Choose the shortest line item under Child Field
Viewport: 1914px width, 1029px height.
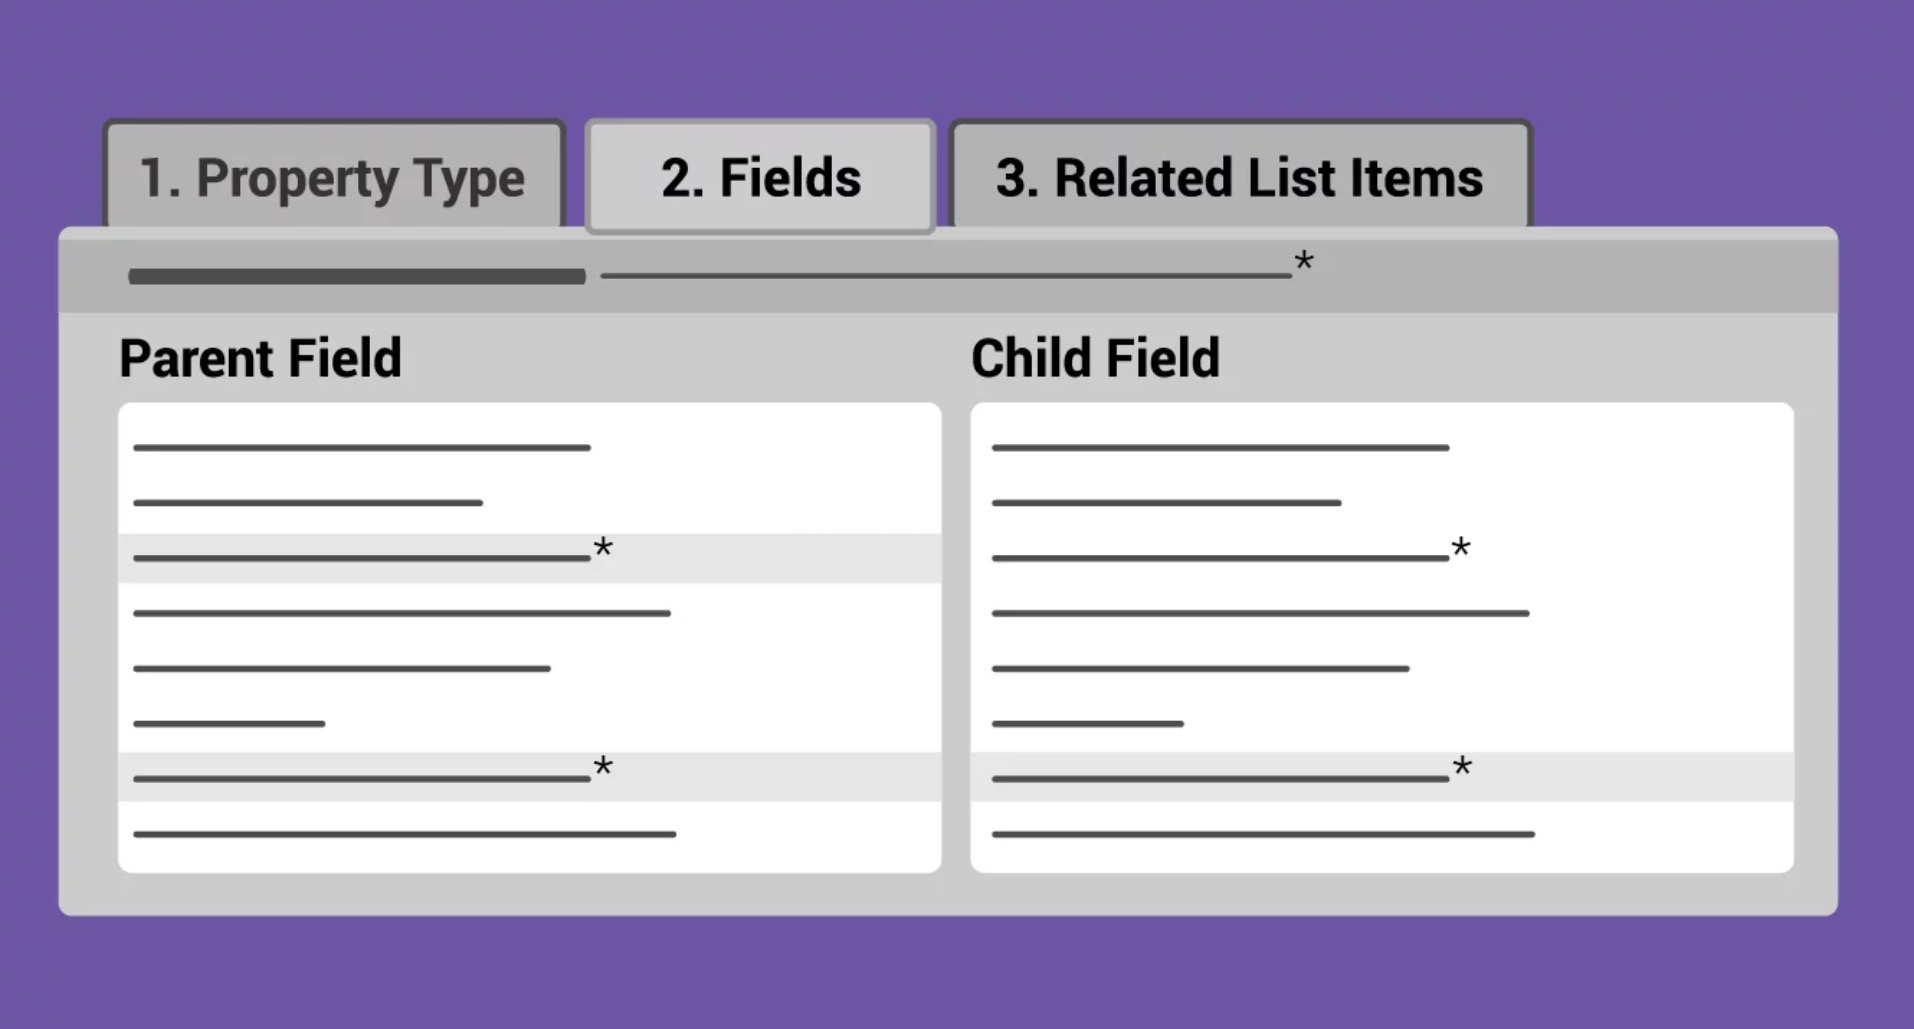(1087, 723)
